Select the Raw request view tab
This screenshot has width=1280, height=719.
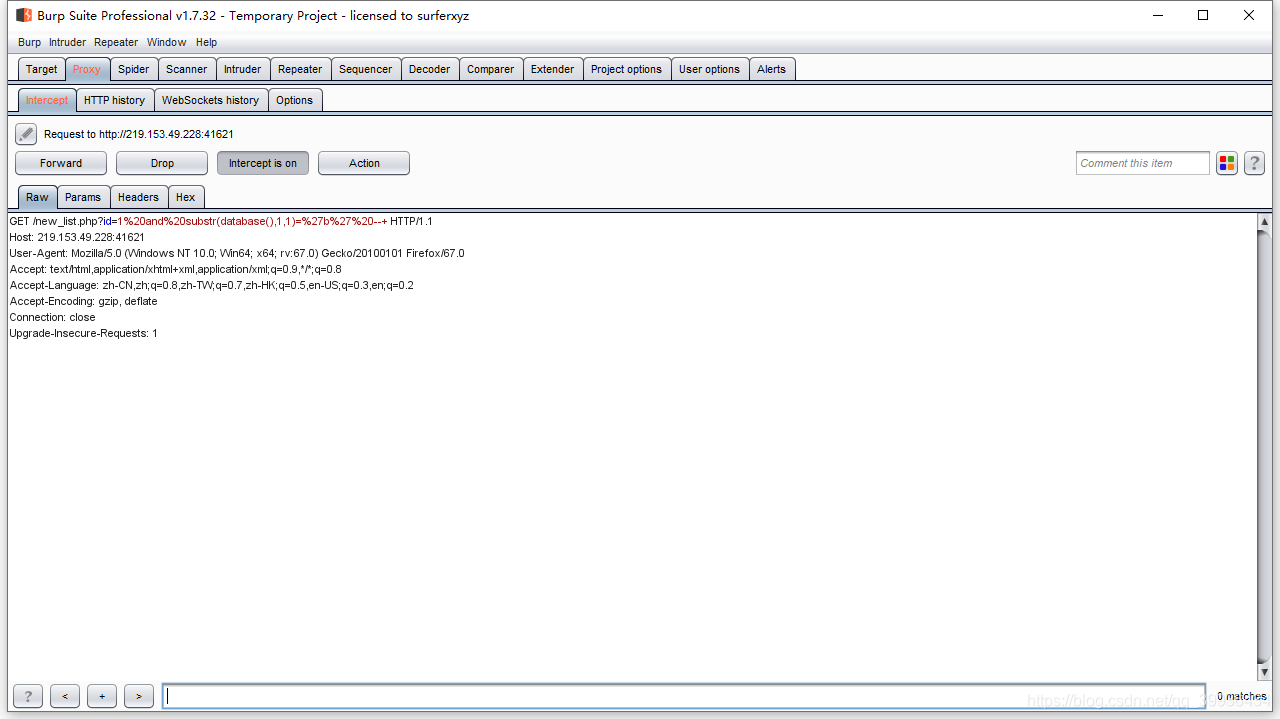tap(38, 197)
